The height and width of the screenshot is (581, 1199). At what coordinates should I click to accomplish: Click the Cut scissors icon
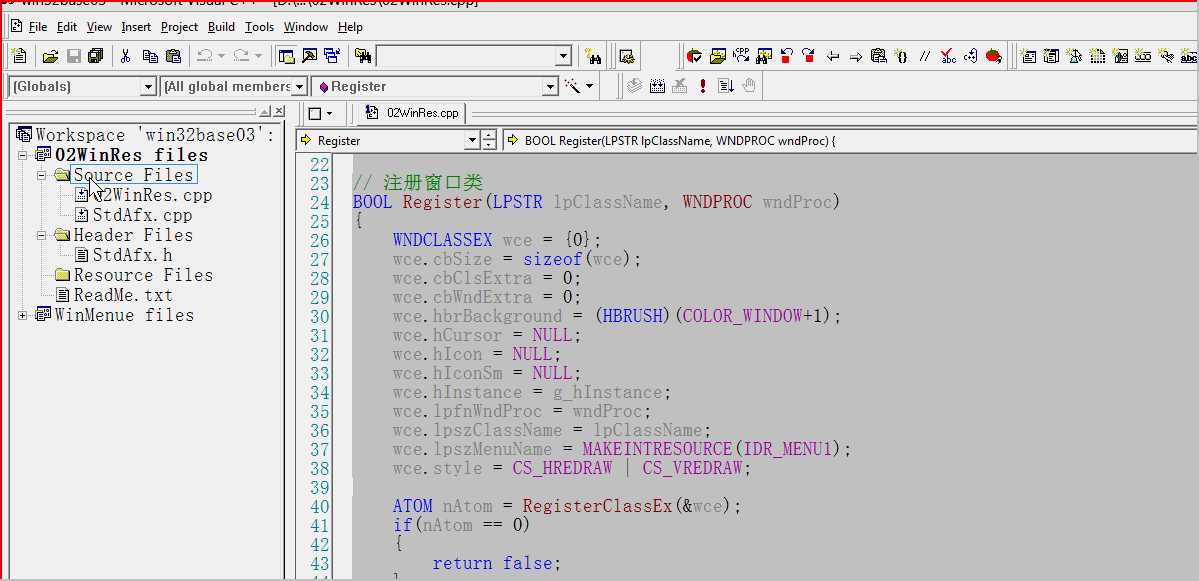point(126,56)
